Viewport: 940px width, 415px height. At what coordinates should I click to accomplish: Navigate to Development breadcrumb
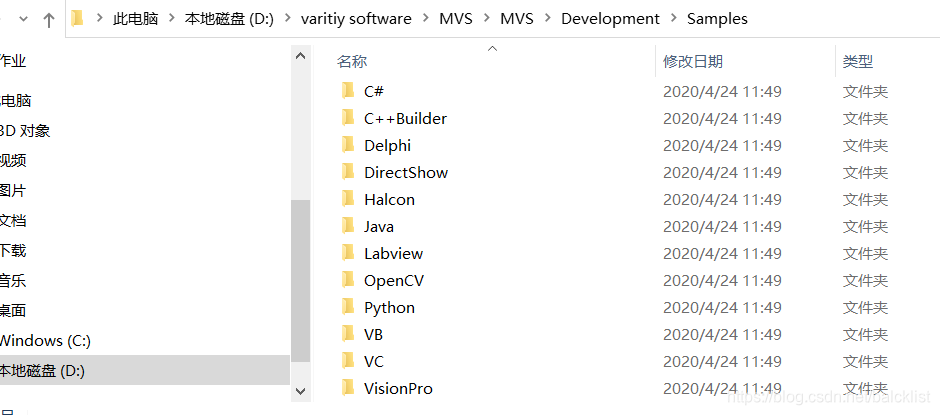(610, 19)
